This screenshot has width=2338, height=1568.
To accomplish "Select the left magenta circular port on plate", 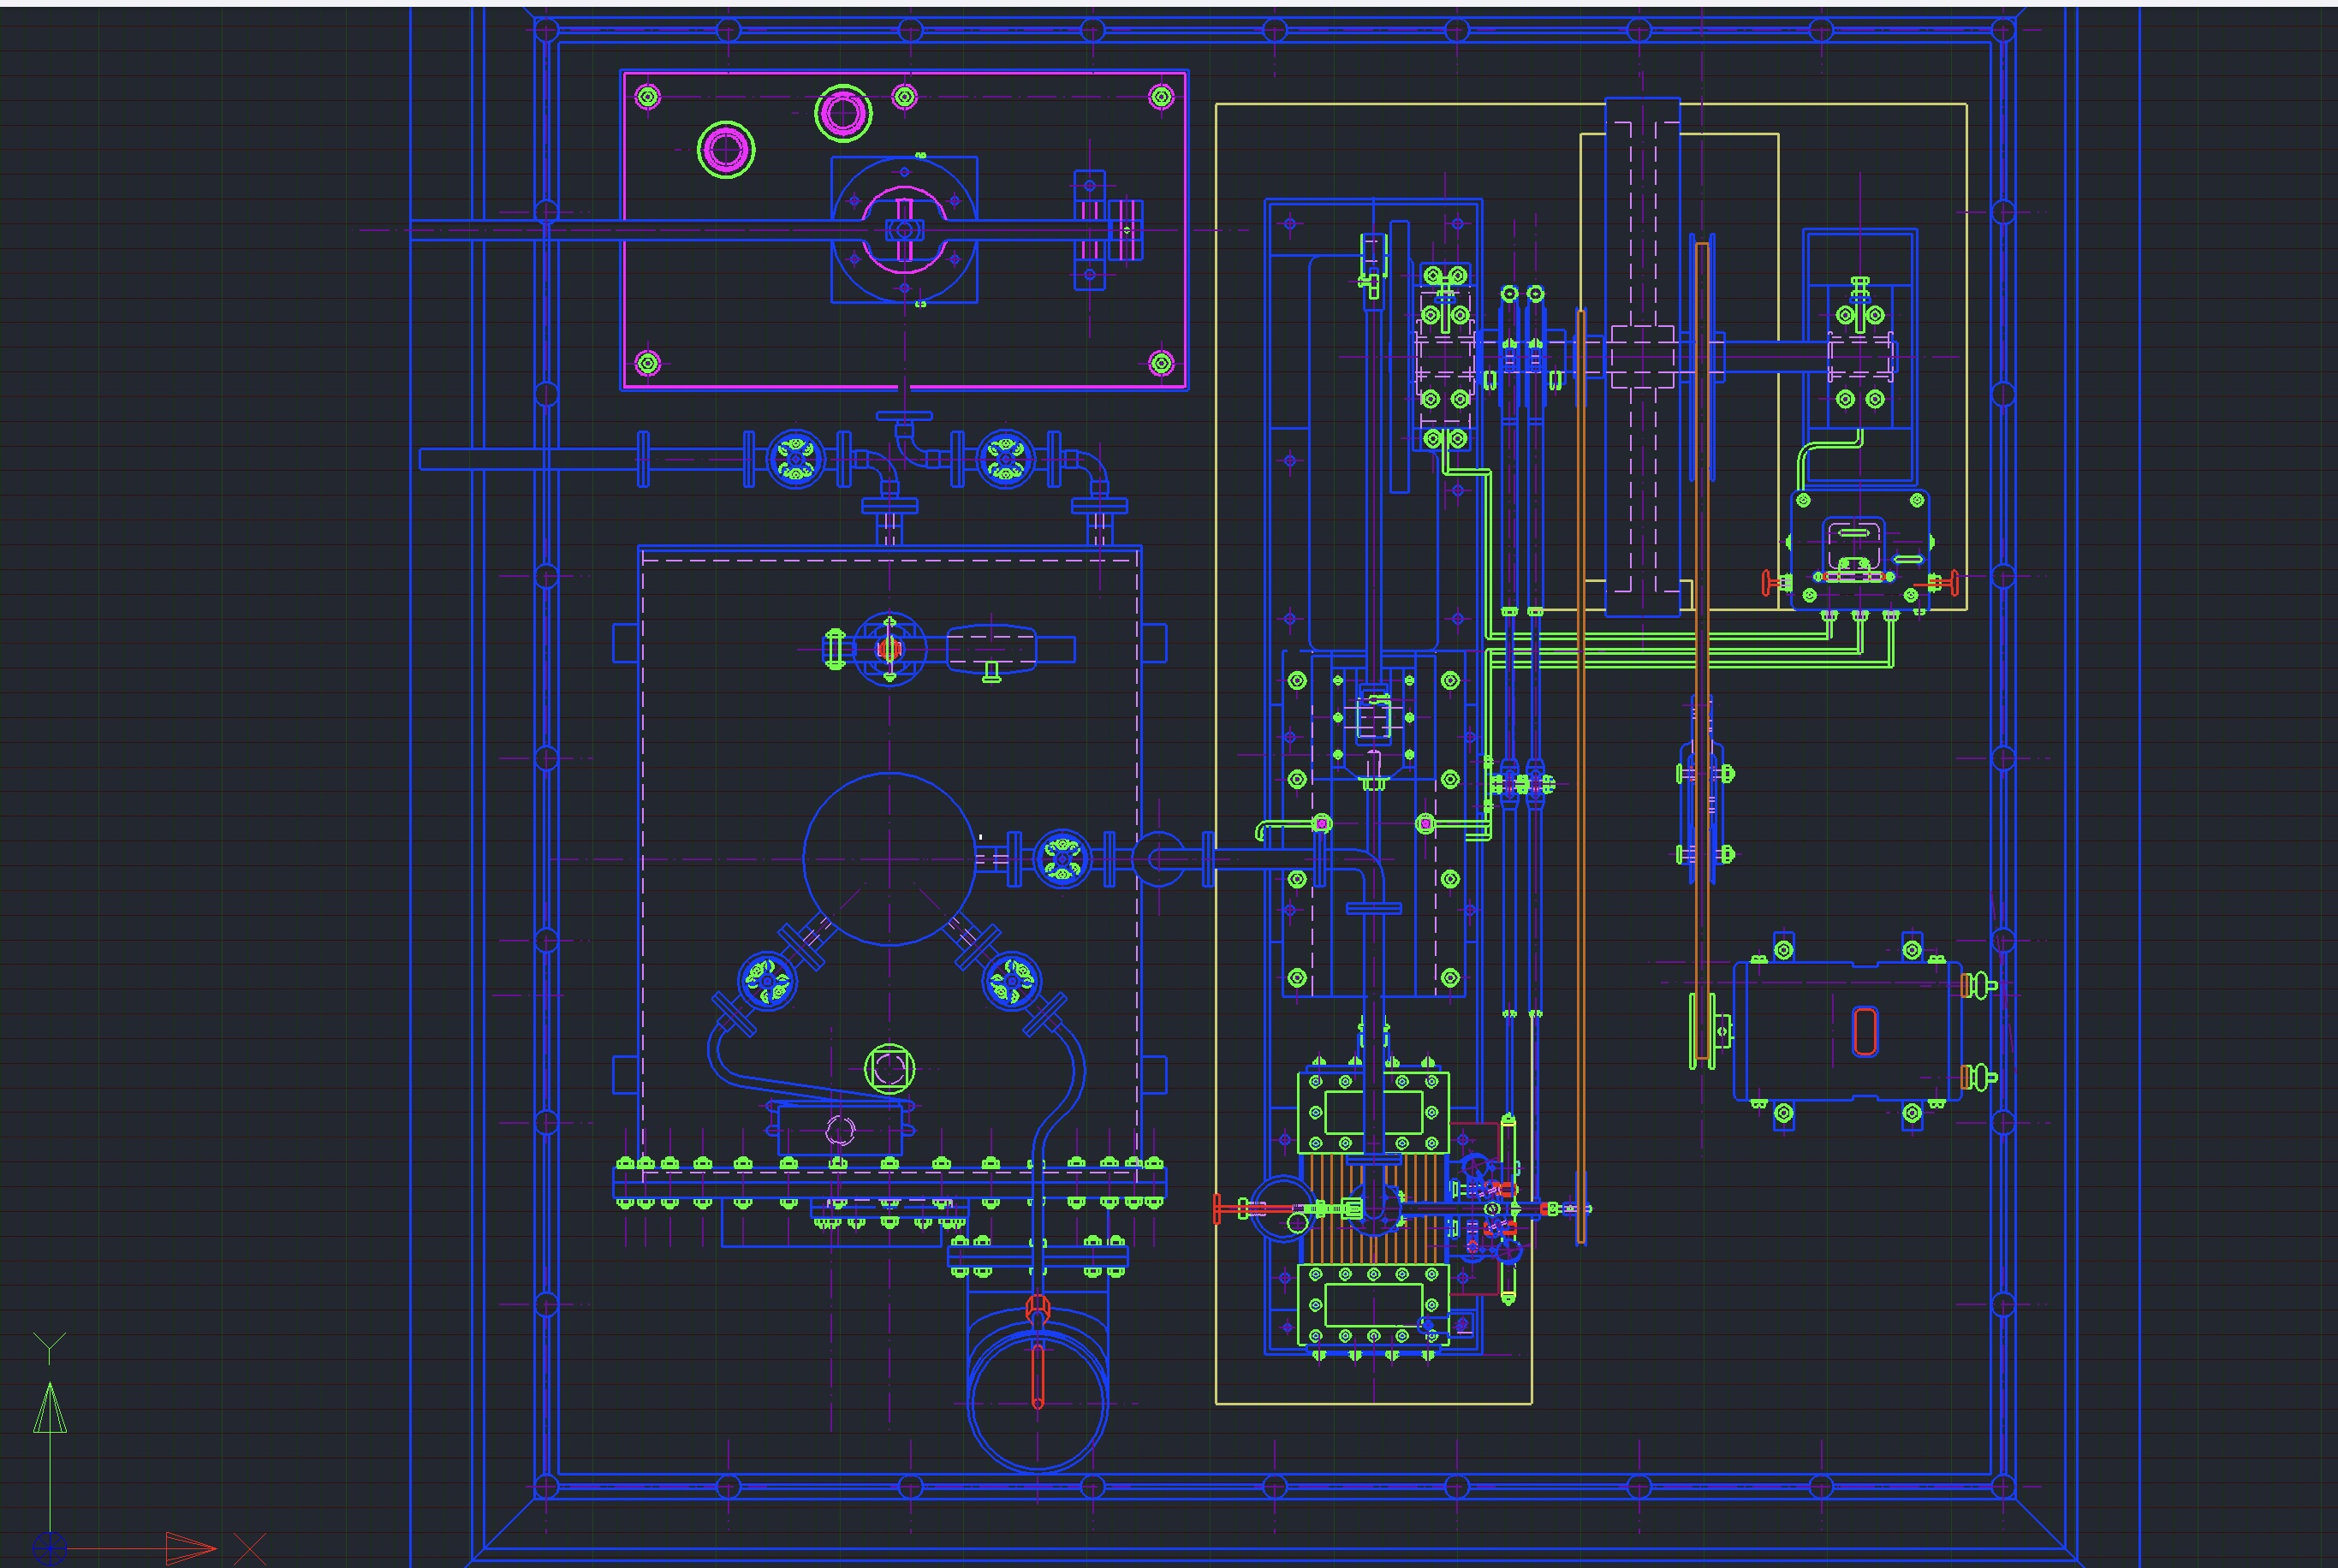I will point(726,150).
